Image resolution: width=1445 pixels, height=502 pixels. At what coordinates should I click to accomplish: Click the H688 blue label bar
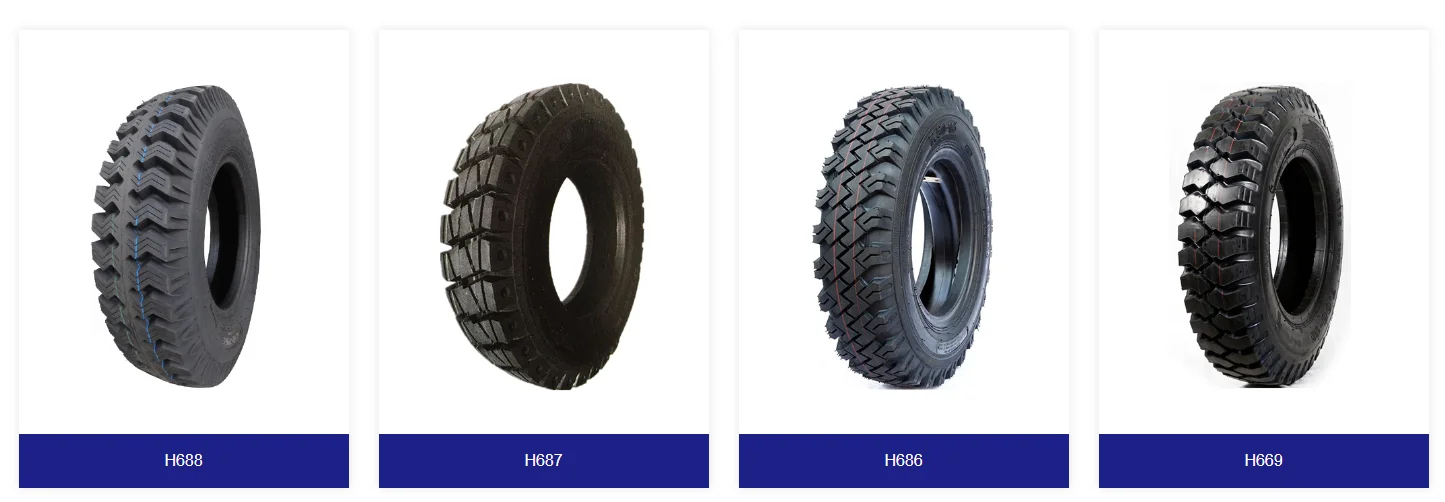tap(184, 461)
